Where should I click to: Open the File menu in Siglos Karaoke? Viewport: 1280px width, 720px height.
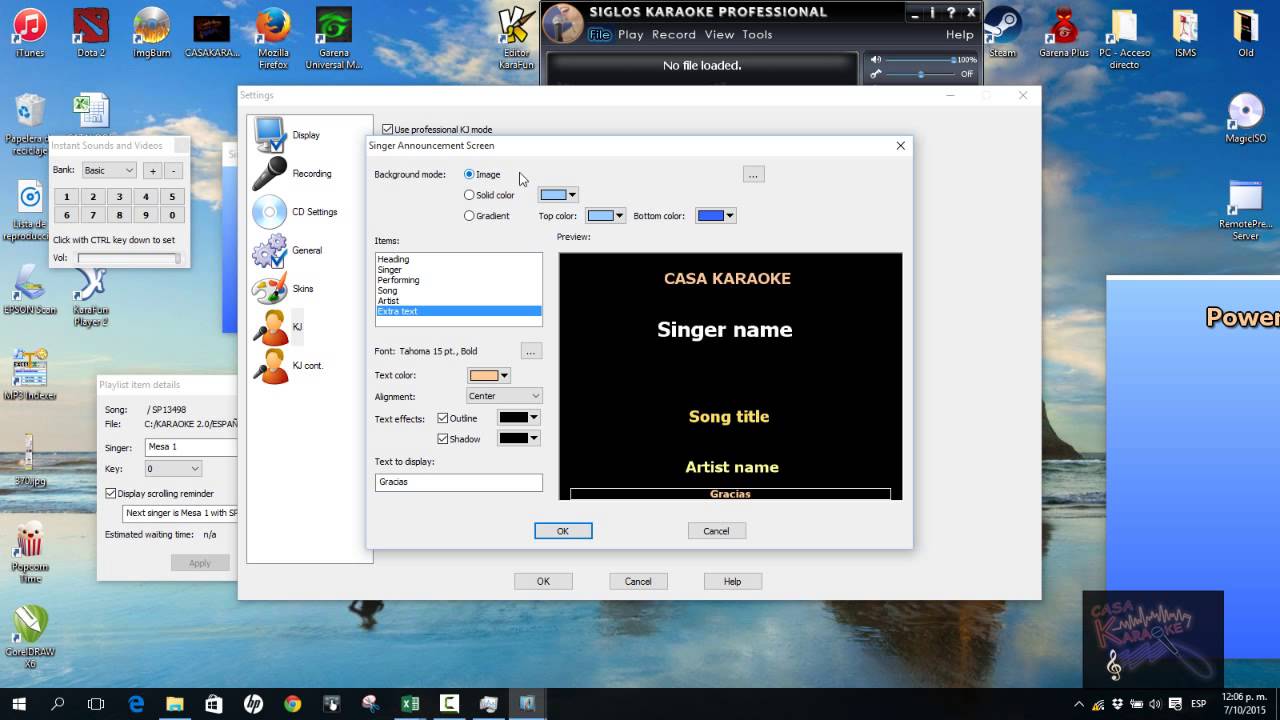(599, 34)
